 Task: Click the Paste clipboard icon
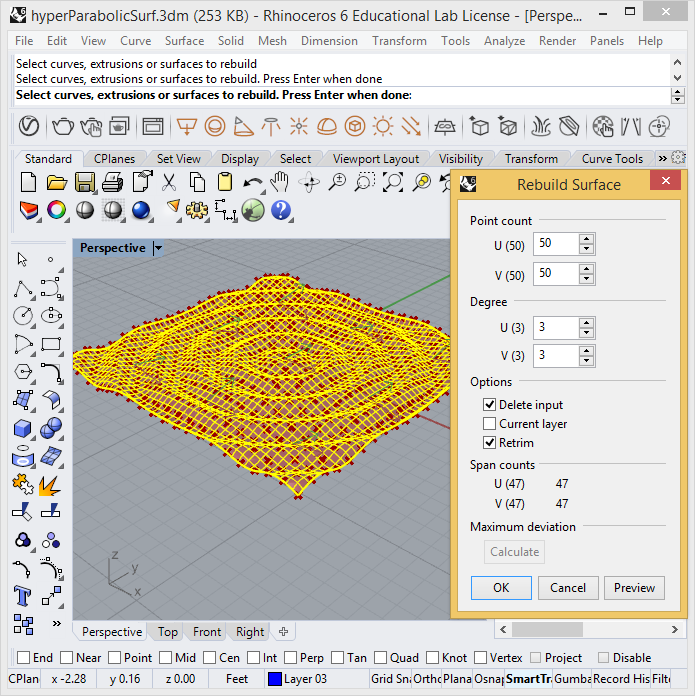tap(225, 182)
